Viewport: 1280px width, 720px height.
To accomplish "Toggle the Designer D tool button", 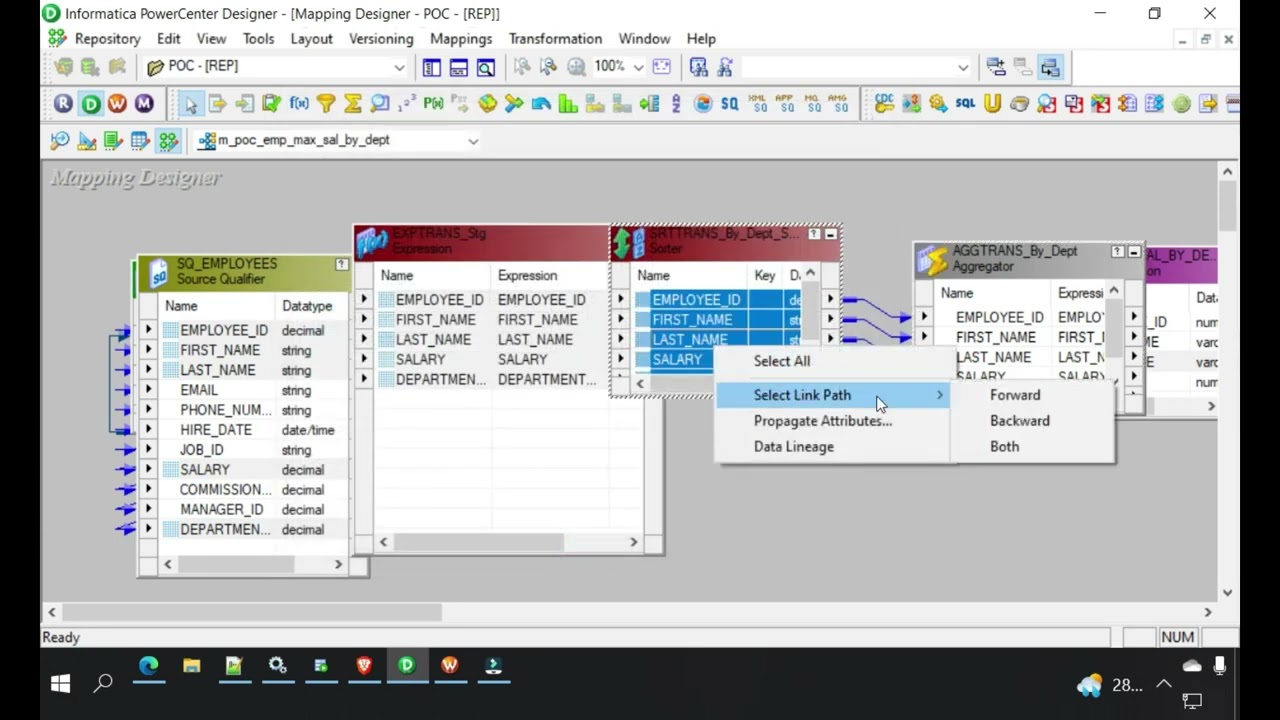I will click(x=90, y=104).
